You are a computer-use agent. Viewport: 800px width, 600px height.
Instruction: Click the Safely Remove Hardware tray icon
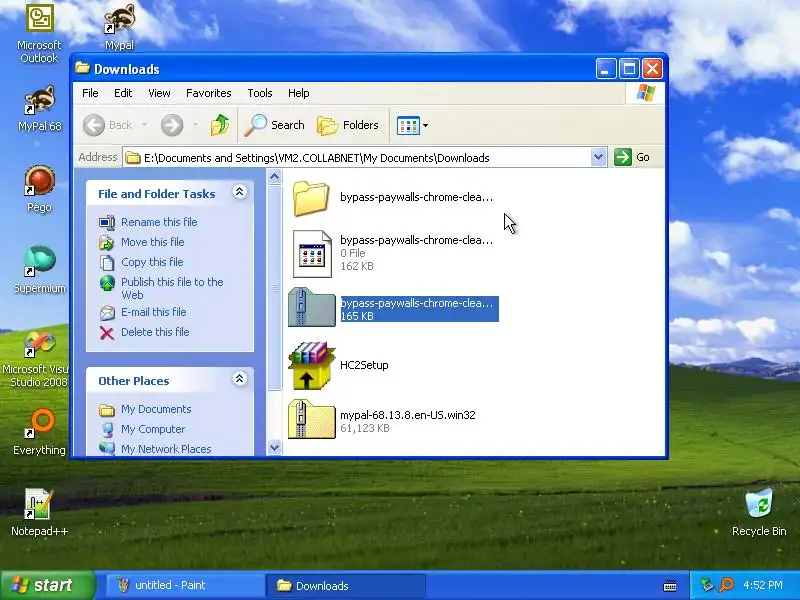click(707, 585)
